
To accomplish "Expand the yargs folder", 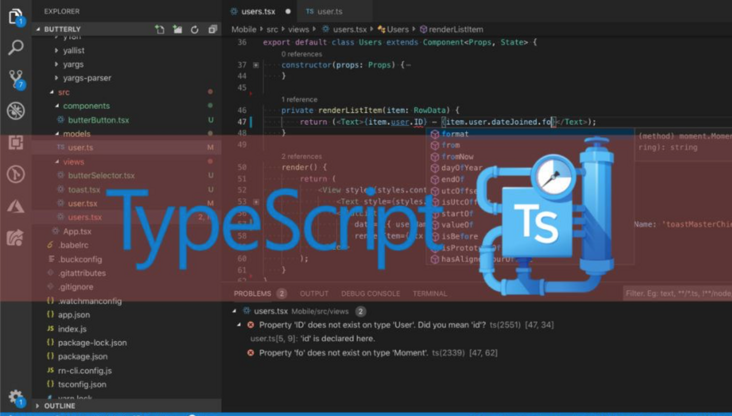I will click(x=56, y=64).
